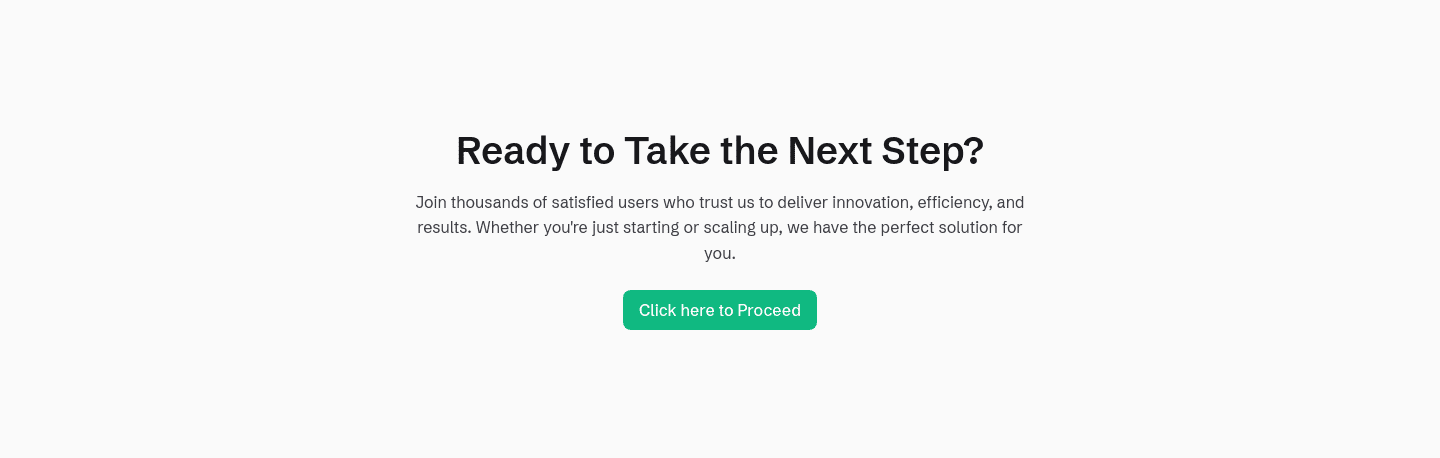
Task: Click the words scaling up in the paragraph
Action: coord(741,228)
